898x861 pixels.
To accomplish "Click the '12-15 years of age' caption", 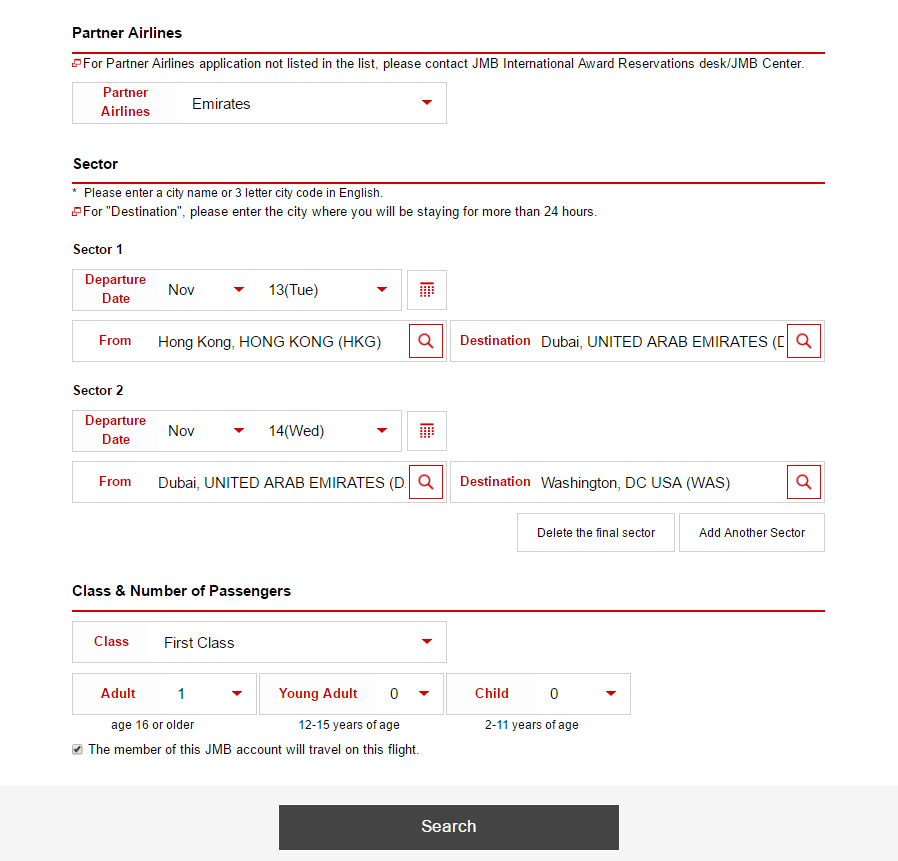I will pyautogui.click(x=349, y=725).
